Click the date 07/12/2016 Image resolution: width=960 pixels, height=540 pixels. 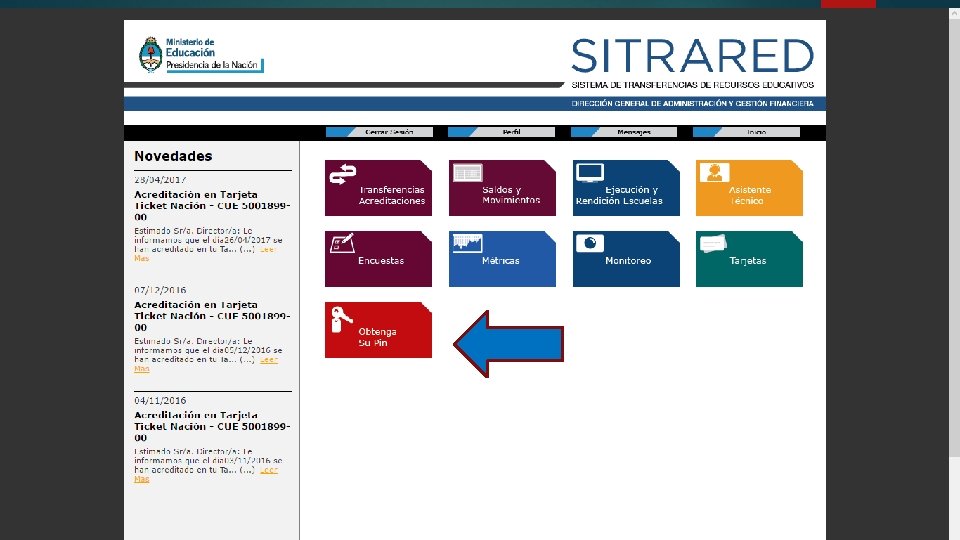(x=160, y=290)
